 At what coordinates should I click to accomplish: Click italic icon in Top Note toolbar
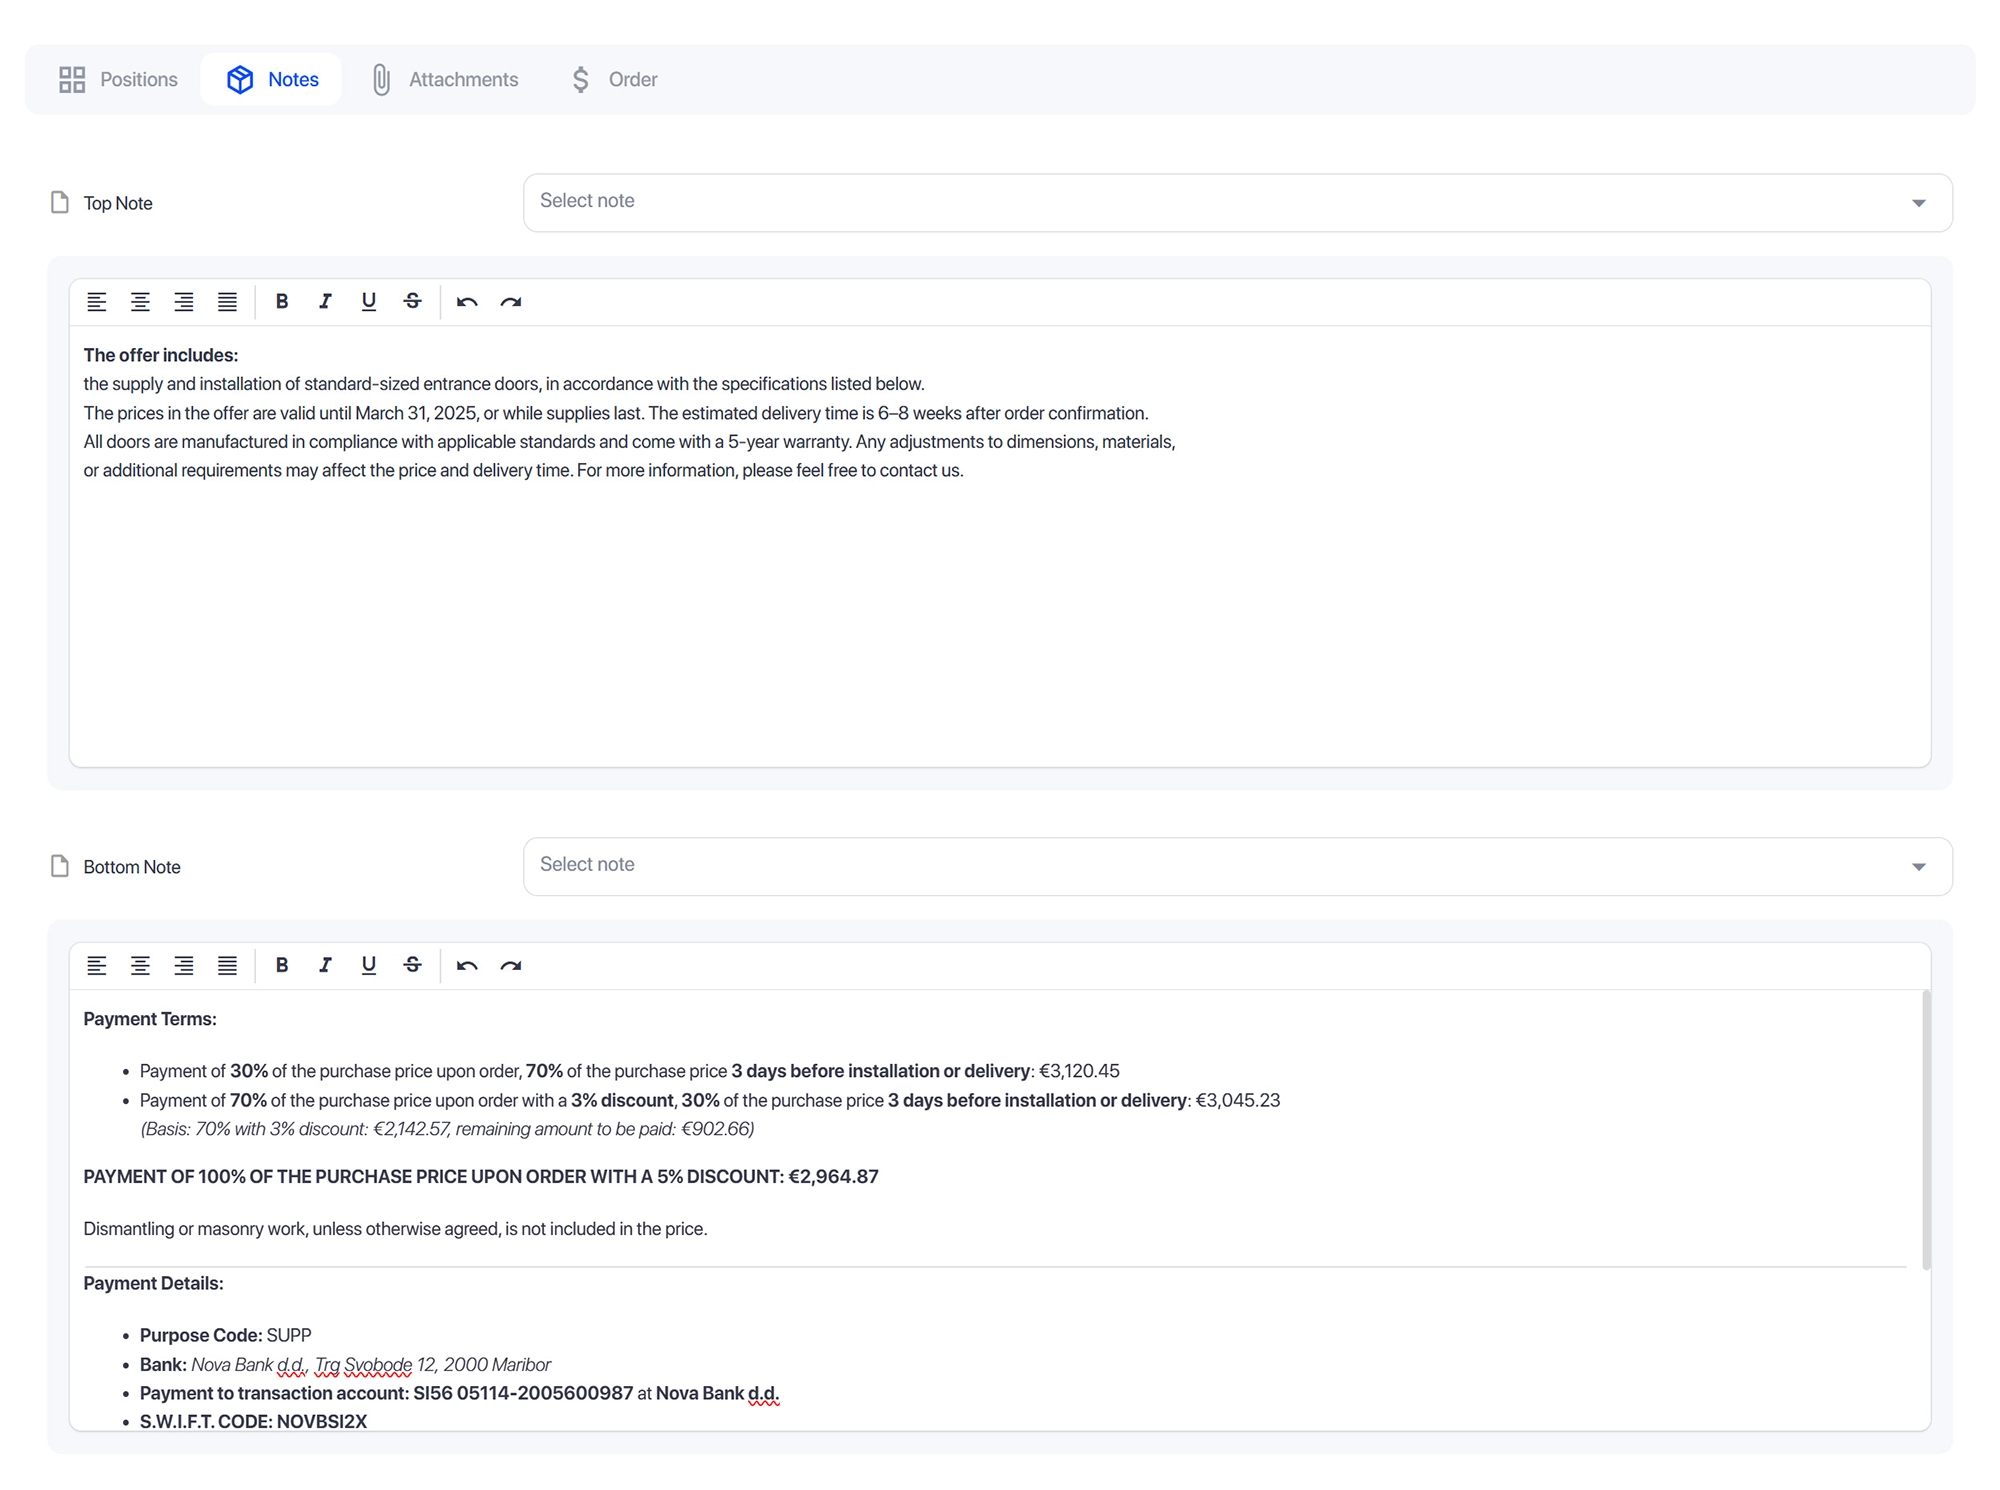pos(325,301)
